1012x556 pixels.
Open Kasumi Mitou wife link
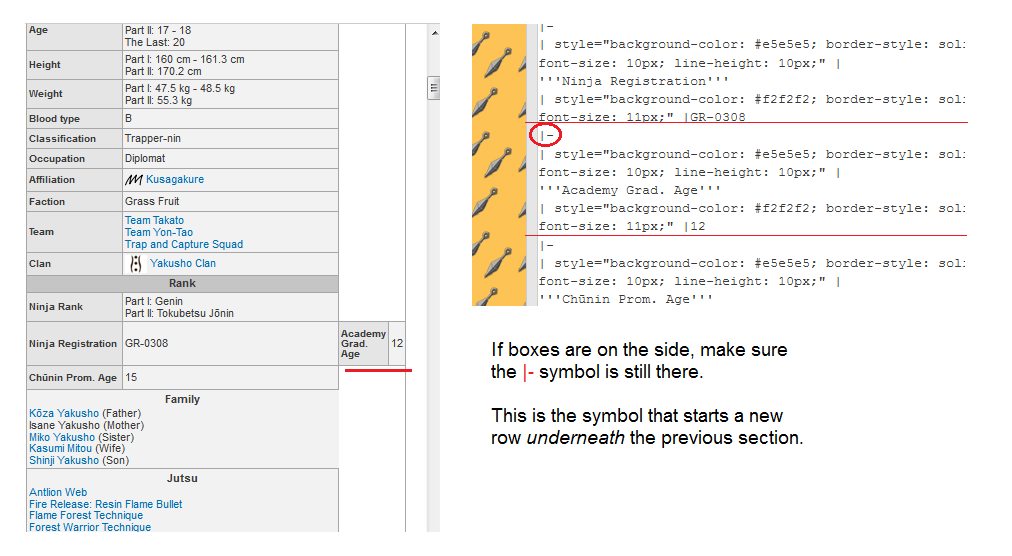61,448
